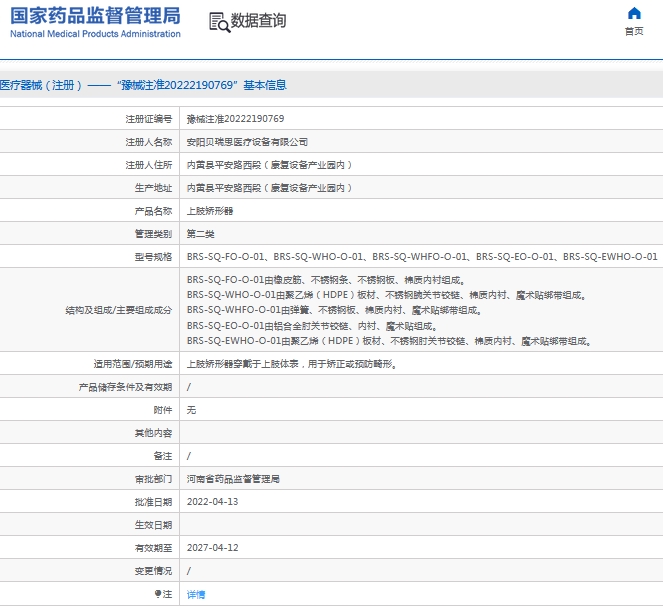Screen dimensions: 663x606
Task: Click the composition line starting BRS-SQ-EWHO-O-01由聚乙烯
Action: coord(389,341)
